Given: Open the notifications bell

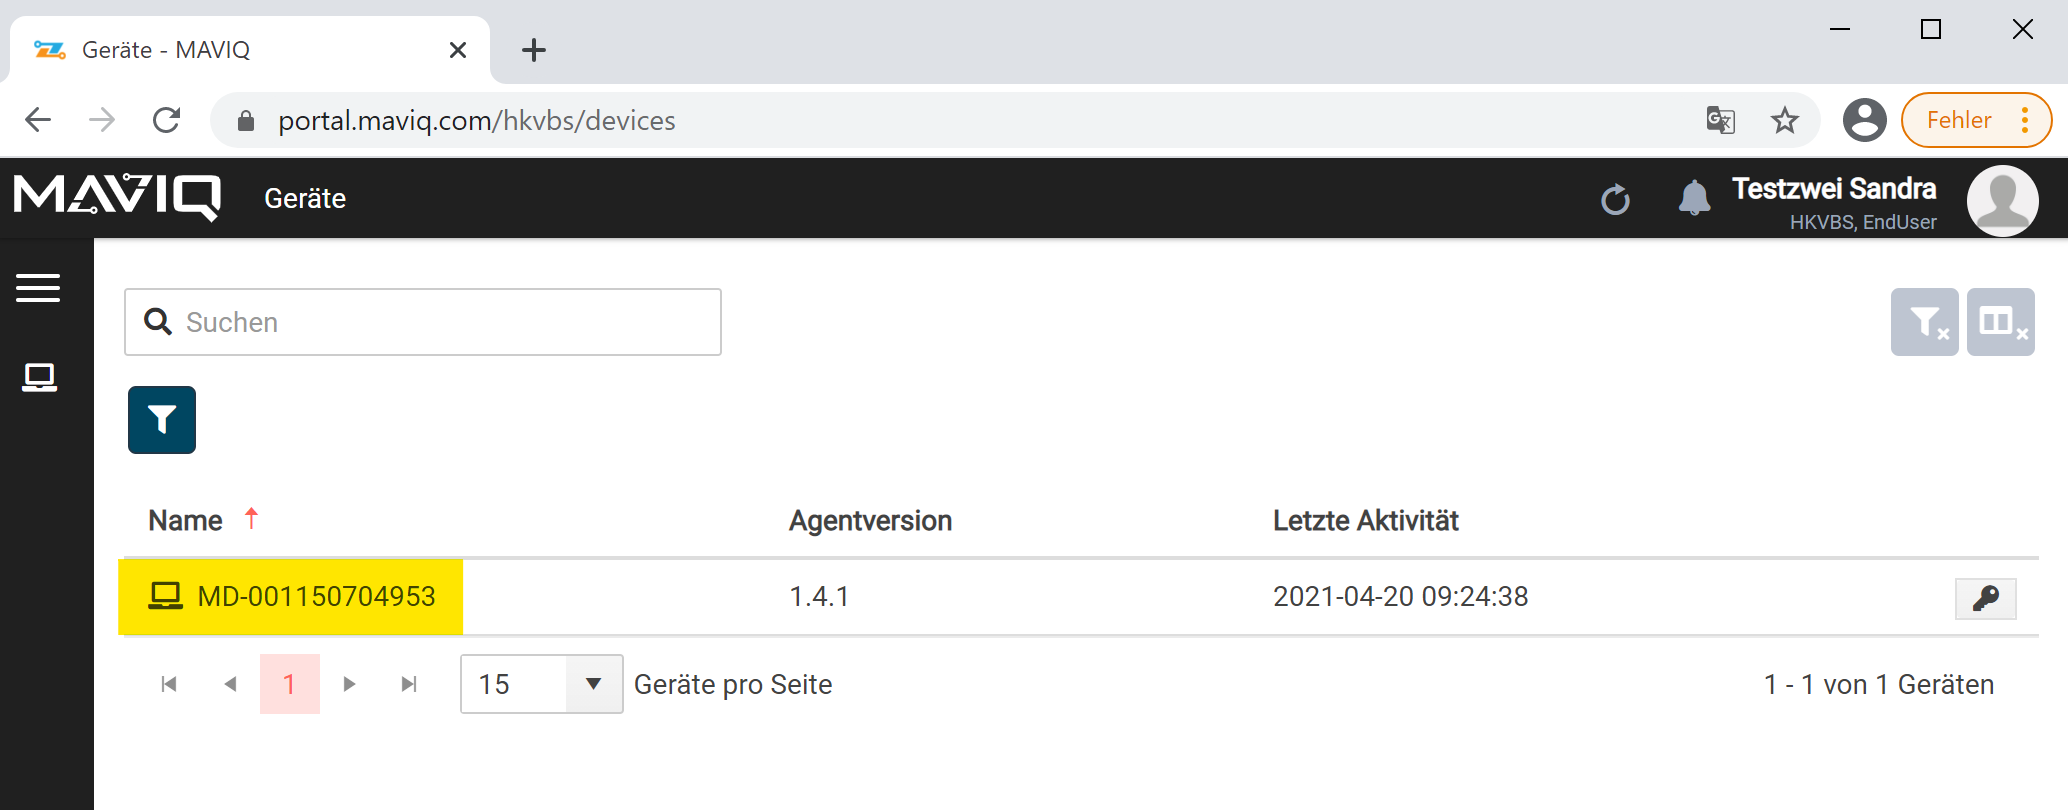Looking at the screenshot, I should (1693, 198).
